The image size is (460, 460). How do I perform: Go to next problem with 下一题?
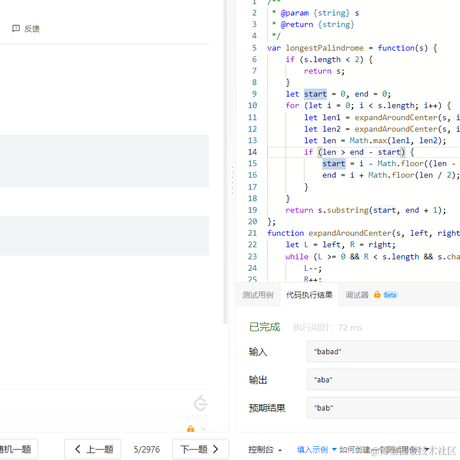coord(200,449)
